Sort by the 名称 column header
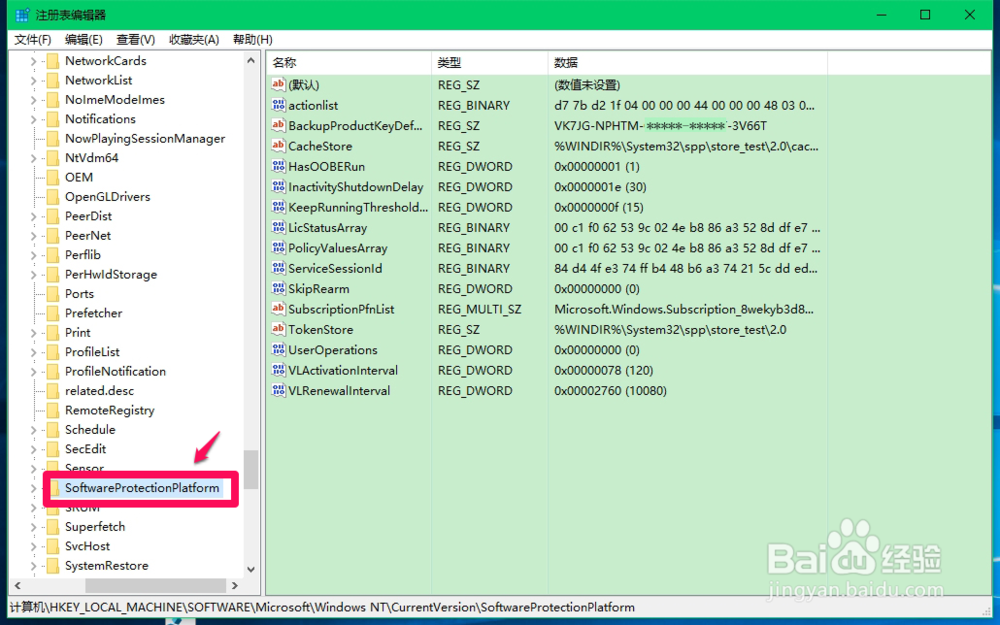This screenshot has height=625, width=1000. 349,62
